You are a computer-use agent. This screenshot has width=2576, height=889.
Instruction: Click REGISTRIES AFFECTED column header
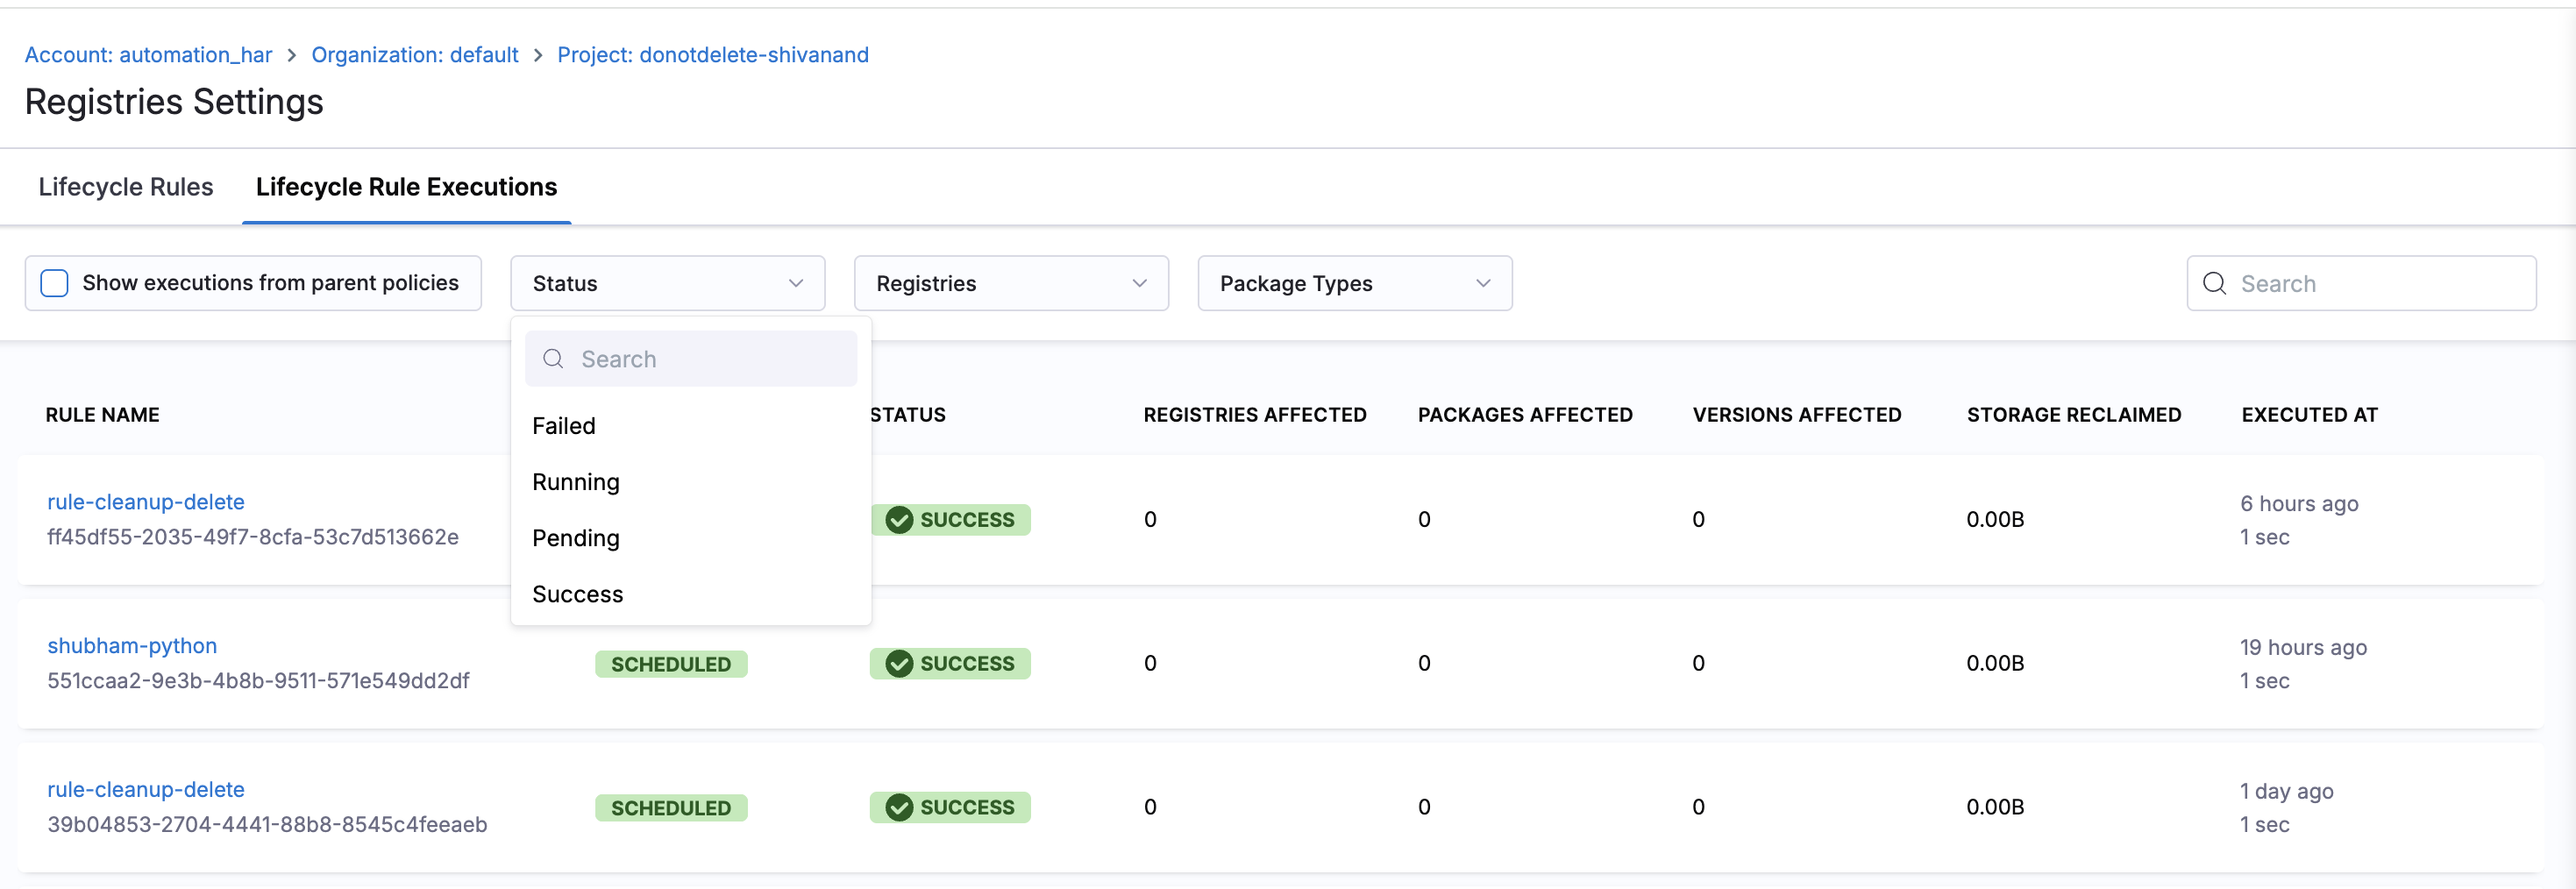[x=1255, y=415]
